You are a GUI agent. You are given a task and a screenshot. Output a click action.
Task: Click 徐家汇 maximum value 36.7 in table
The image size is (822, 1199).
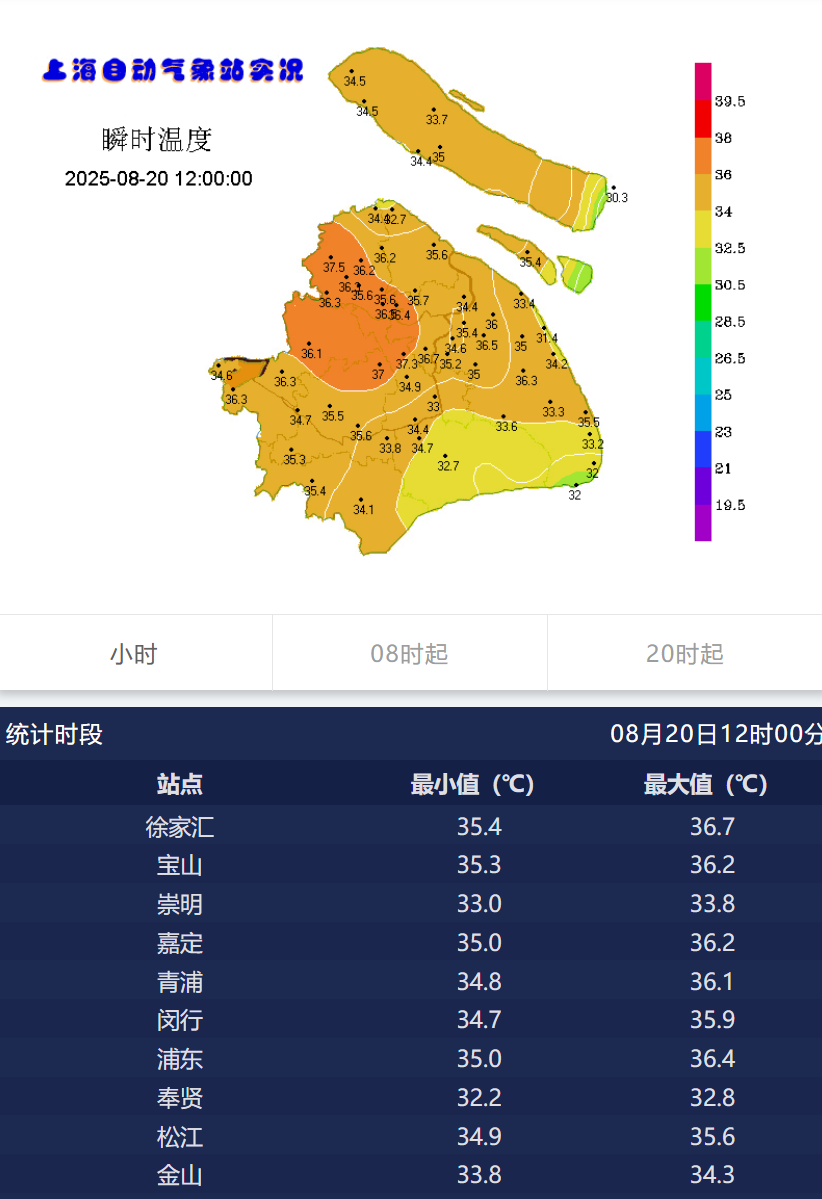(x=713, y=827)
